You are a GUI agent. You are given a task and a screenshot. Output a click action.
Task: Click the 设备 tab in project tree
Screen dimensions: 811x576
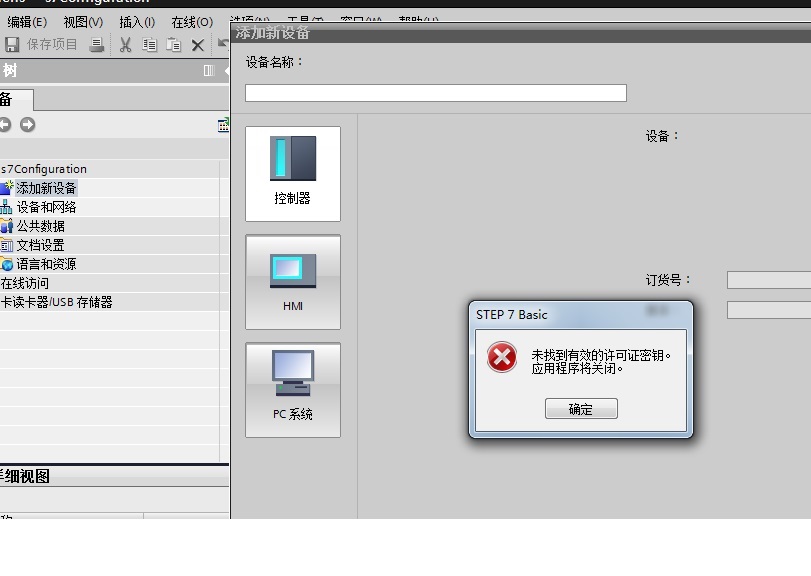click(x=17, y=99)
